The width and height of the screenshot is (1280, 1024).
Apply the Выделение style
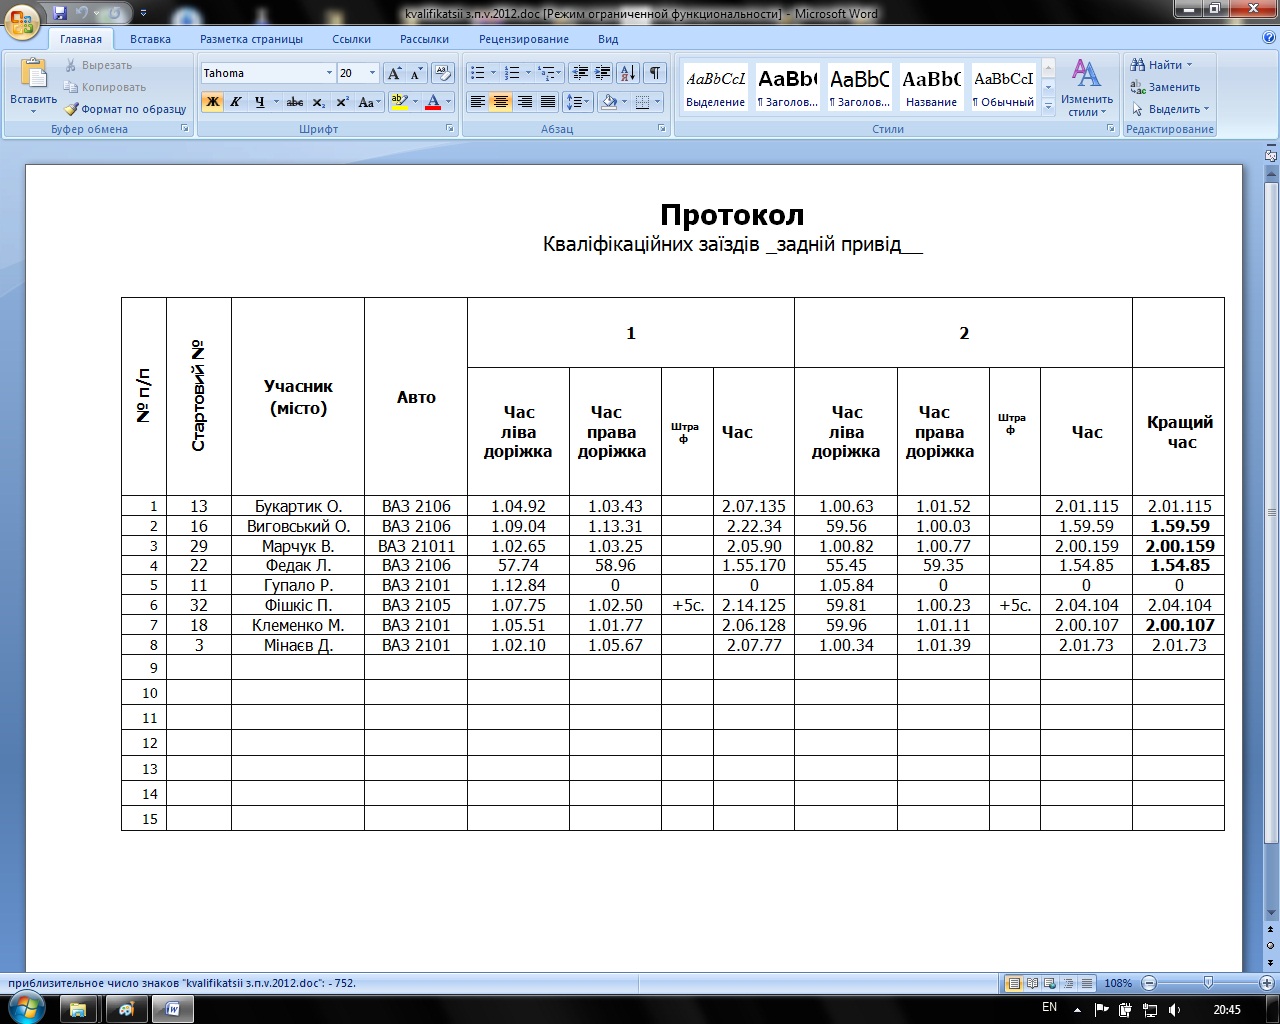point(715,87)
